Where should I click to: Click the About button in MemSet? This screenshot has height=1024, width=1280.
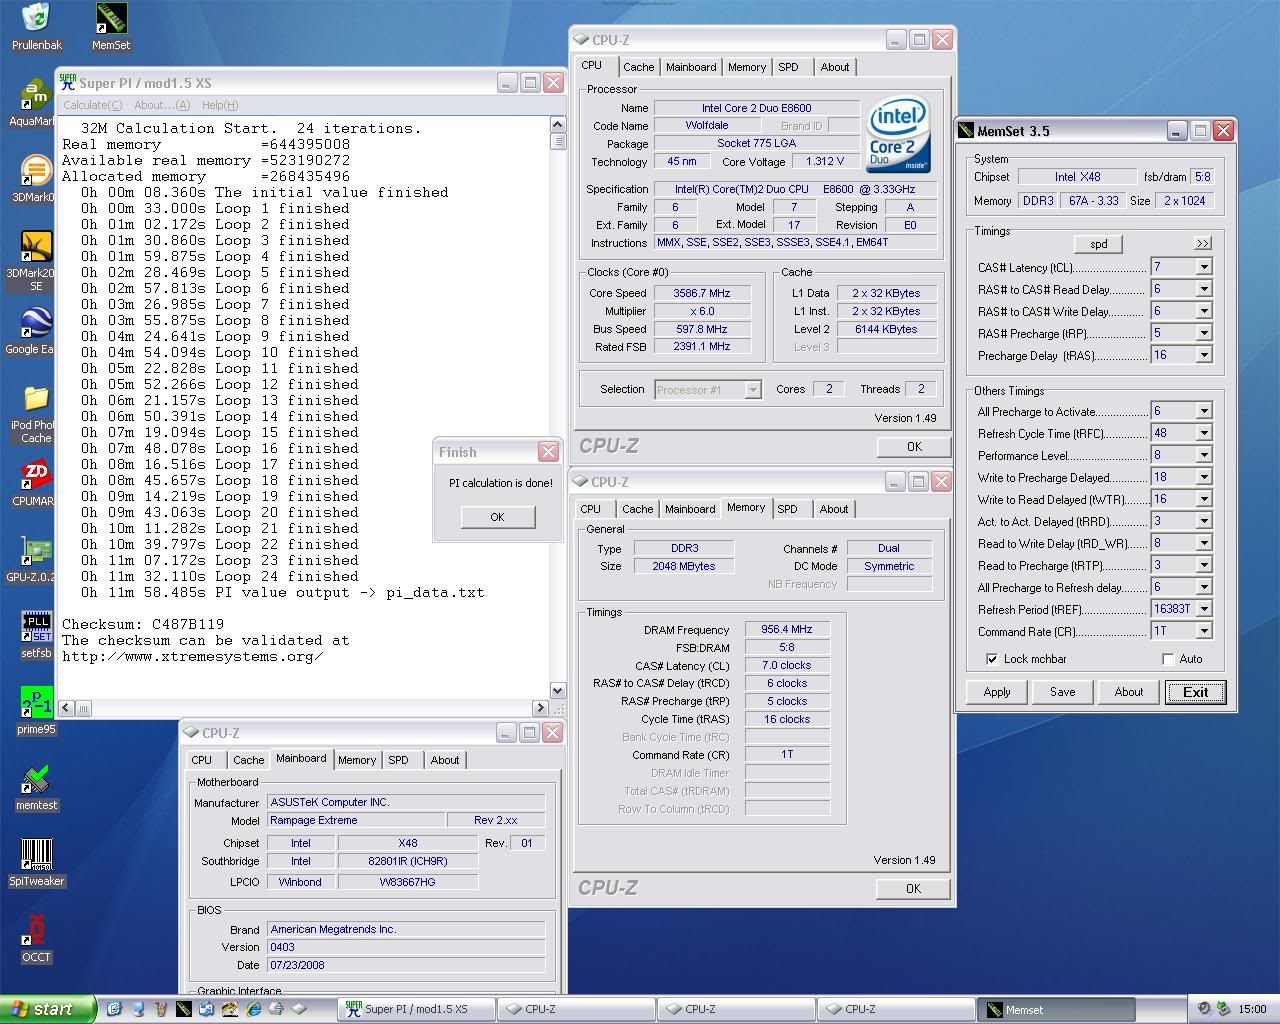click(1129, 692)
